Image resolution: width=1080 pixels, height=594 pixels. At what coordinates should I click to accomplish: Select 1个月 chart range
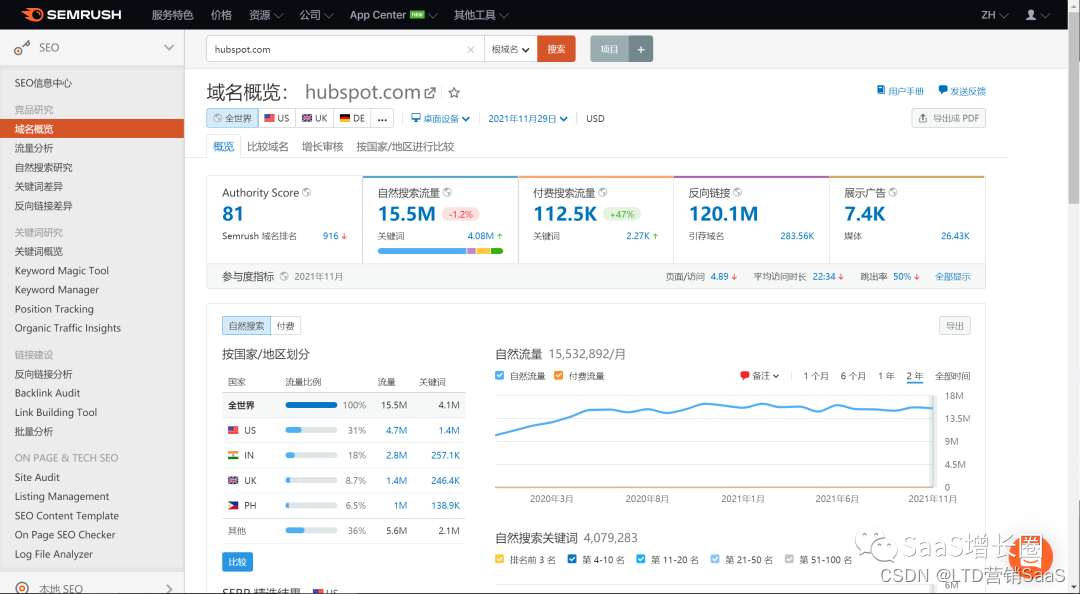(816, 376)
